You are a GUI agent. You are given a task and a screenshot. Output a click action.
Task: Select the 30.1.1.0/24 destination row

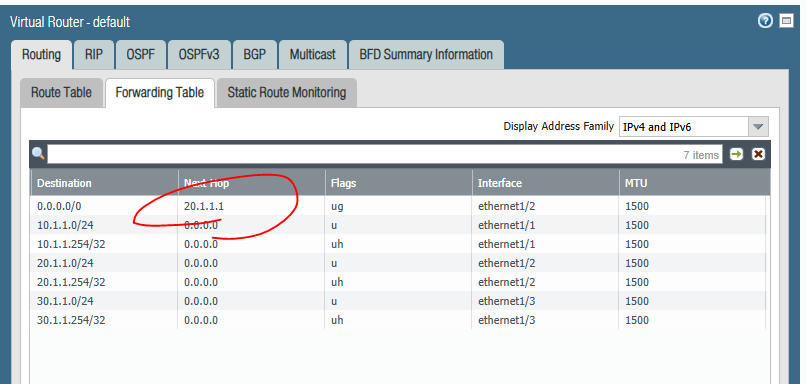[x=397, y=301]
